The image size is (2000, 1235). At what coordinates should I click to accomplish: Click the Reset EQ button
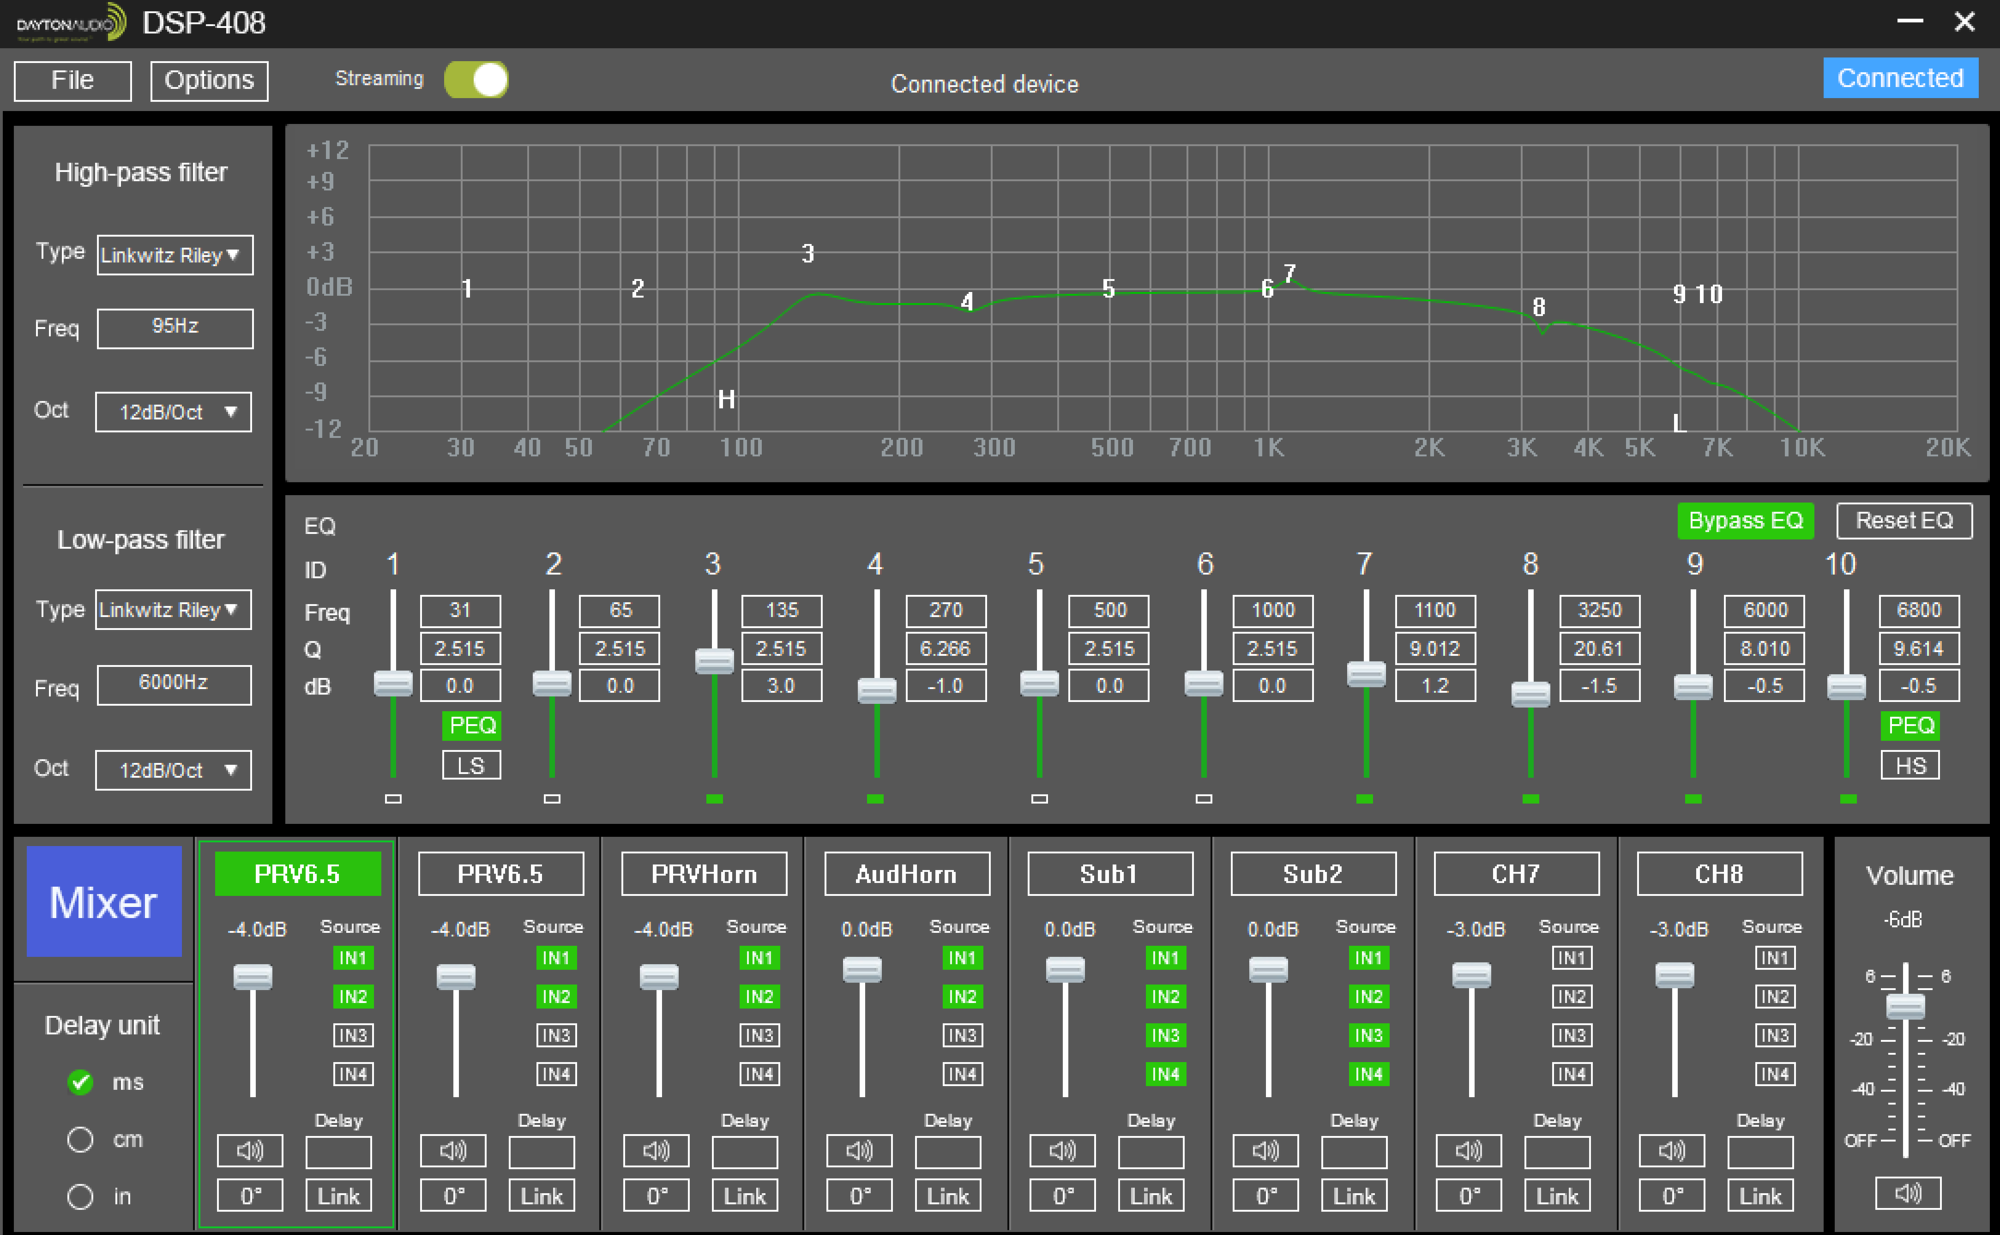pyautogui.click(x=1904, y=521)
